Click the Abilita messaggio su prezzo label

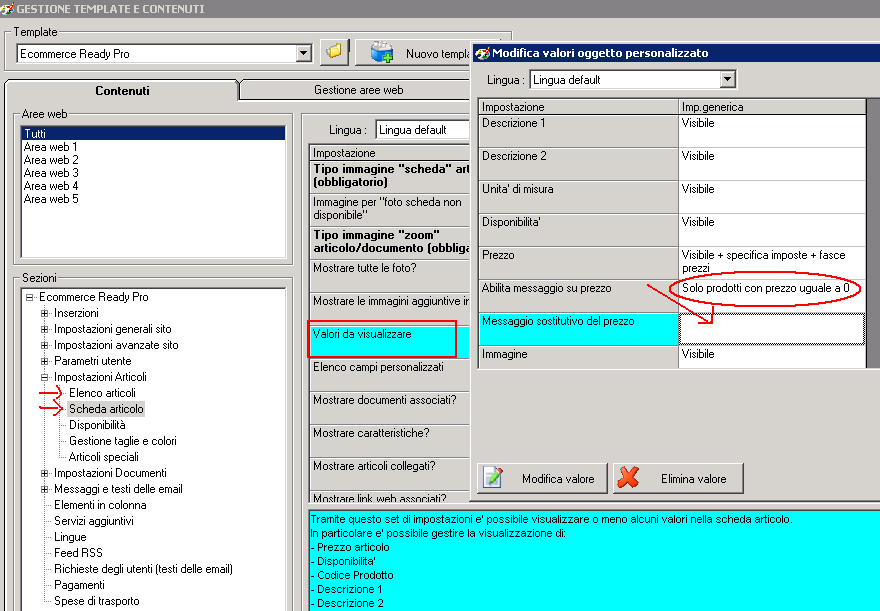pyautogui.click(x=546, y=288)
